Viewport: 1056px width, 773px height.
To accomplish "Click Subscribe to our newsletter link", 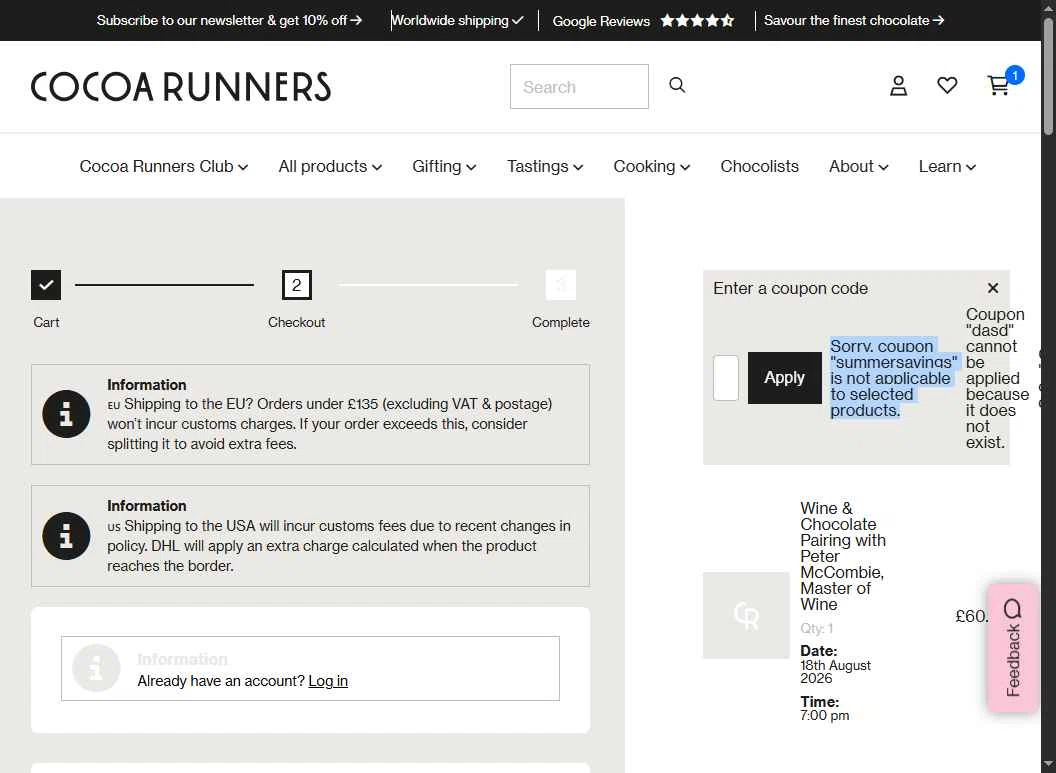I will [x=229, y=20].
